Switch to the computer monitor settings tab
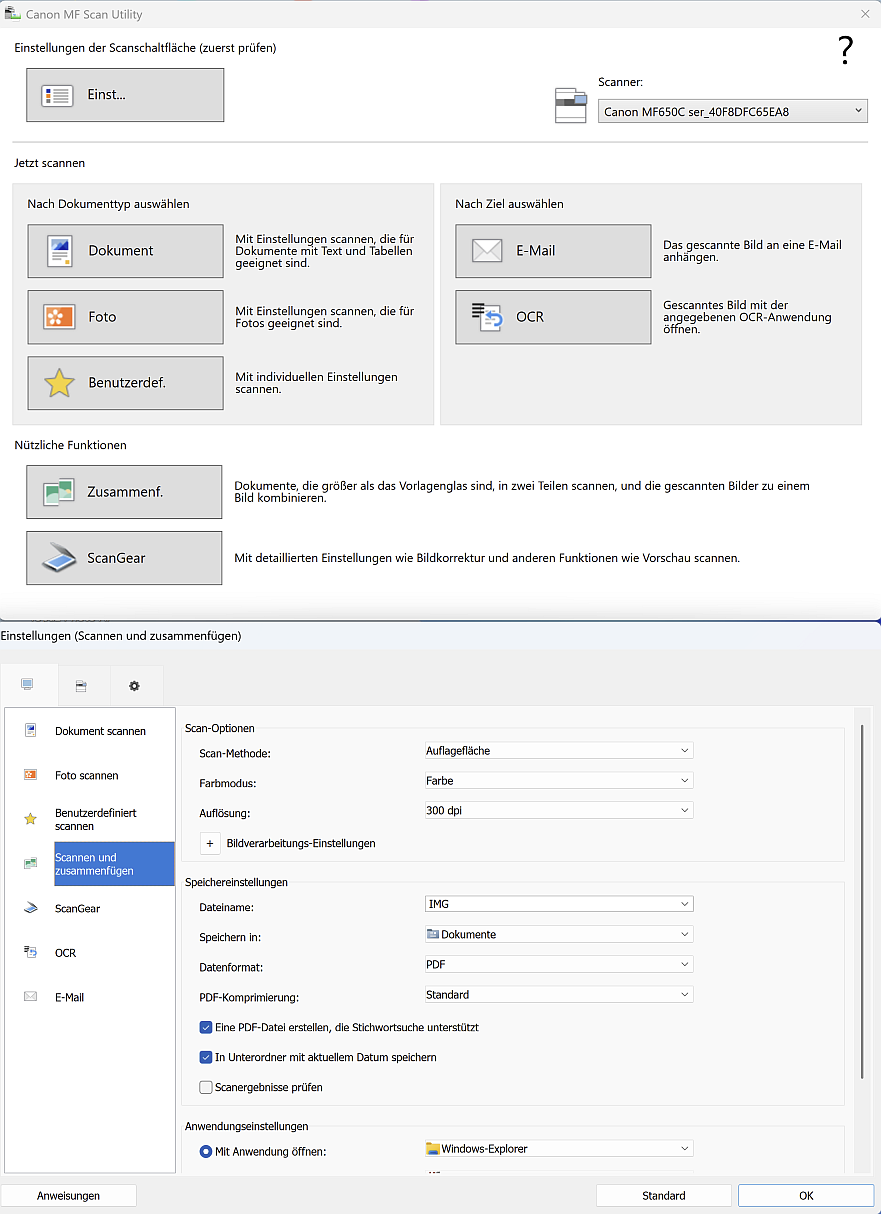 click(27, 685)
